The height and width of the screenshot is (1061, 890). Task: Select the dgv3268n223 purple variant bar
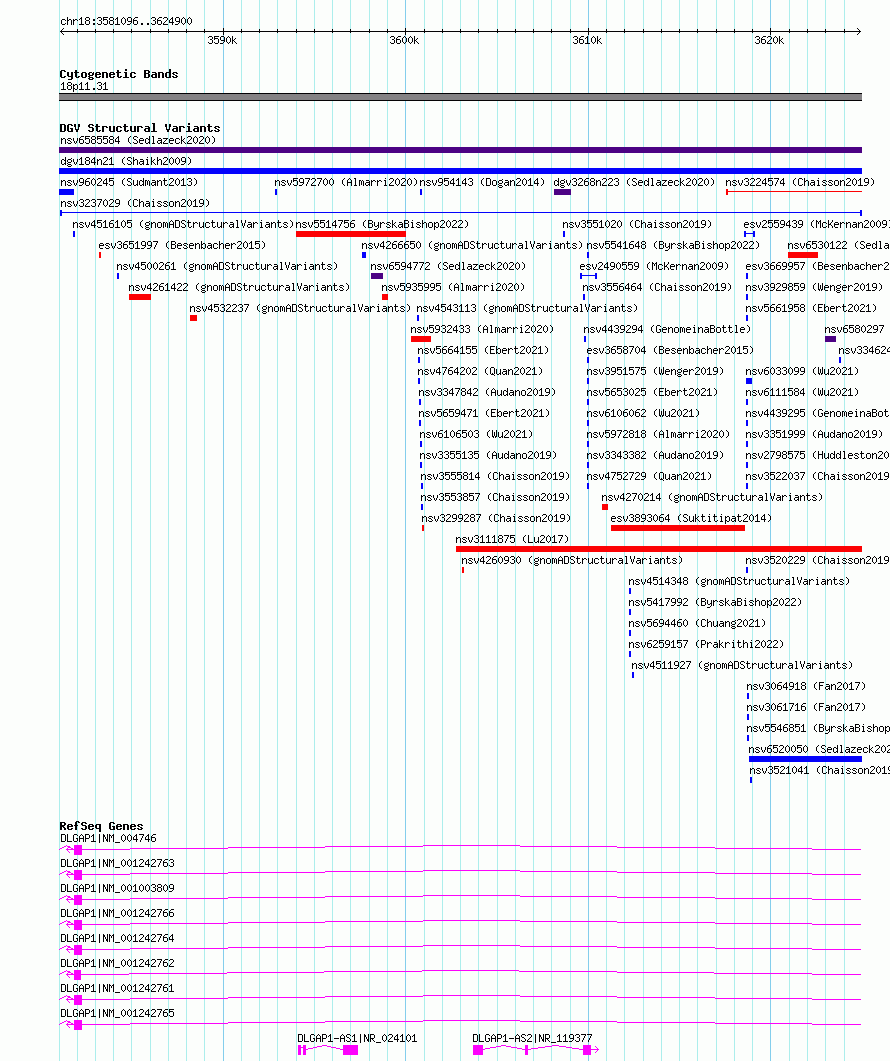[x=562, y=192]
